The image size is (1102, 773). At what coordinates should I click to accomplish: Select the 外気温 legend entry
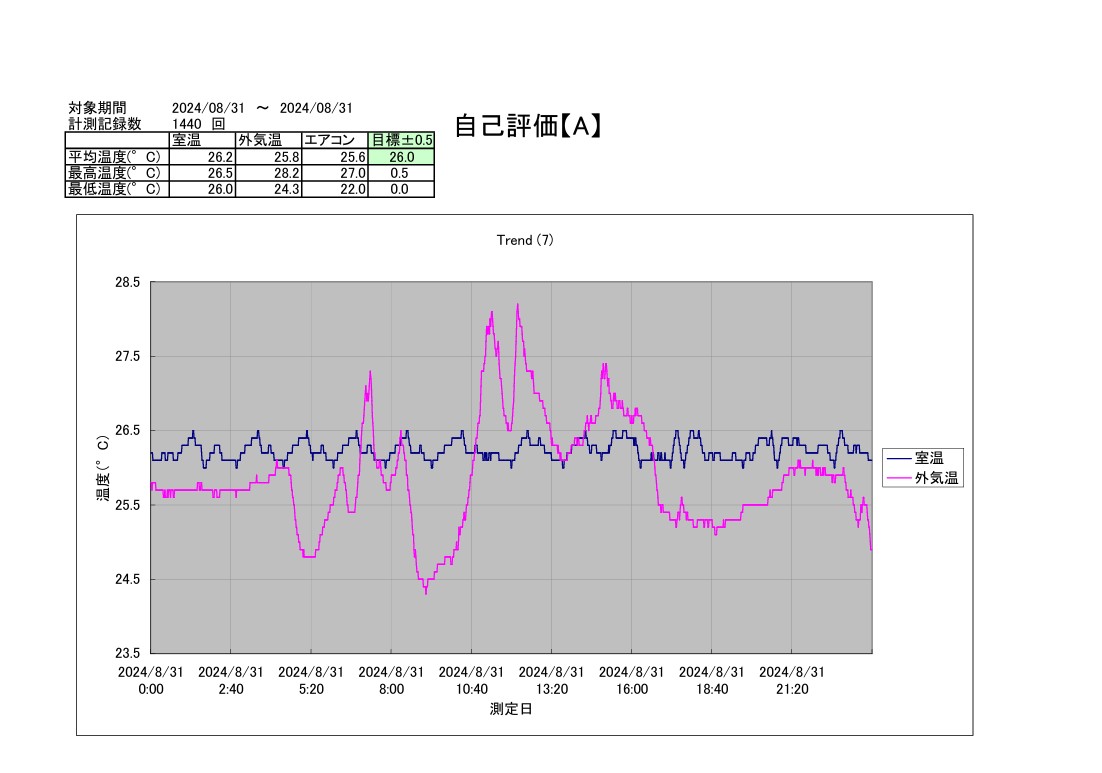[x=936, y=479]
